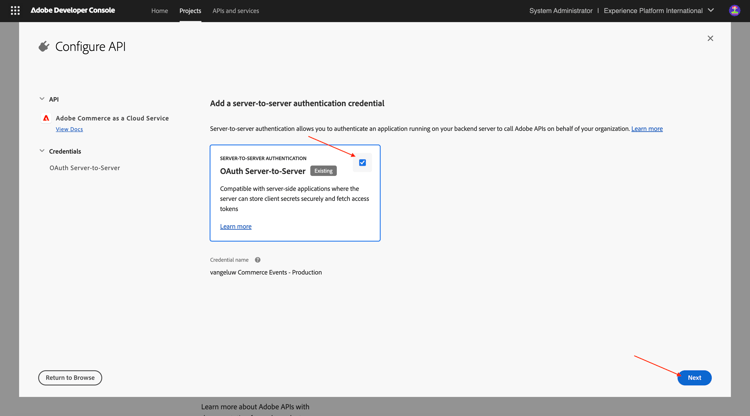Select OAuth Server-to-Server in sidebar
This screenshot has width=750, height=416.
85,168
